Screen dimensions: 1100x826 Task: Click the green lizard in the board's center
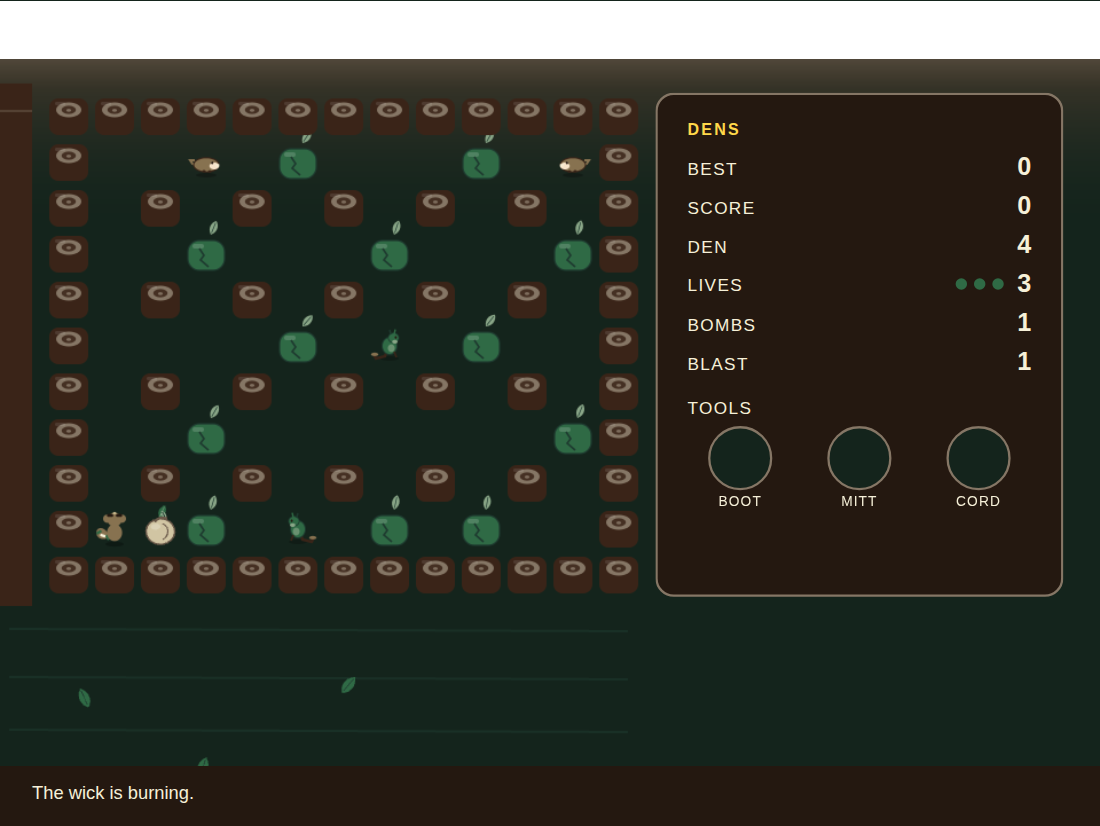tap(387, 345)
